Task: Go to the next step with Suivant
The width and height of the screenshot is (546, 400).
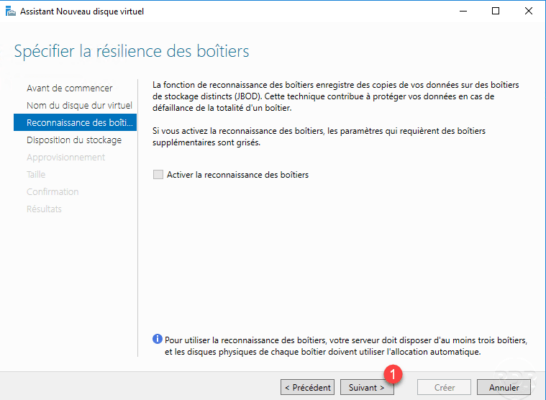Action: (x=367, y=387)
